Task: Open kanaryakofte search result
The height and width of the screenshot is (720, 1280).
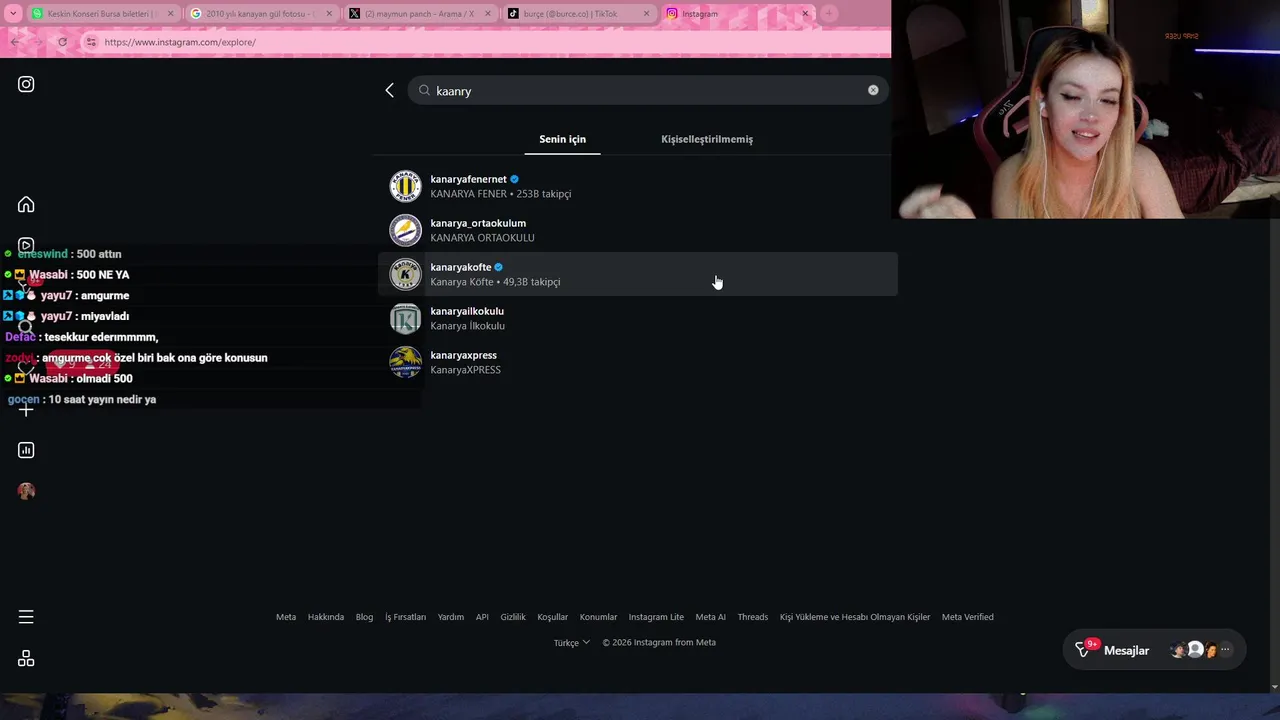Action: (x=638, y=274)
